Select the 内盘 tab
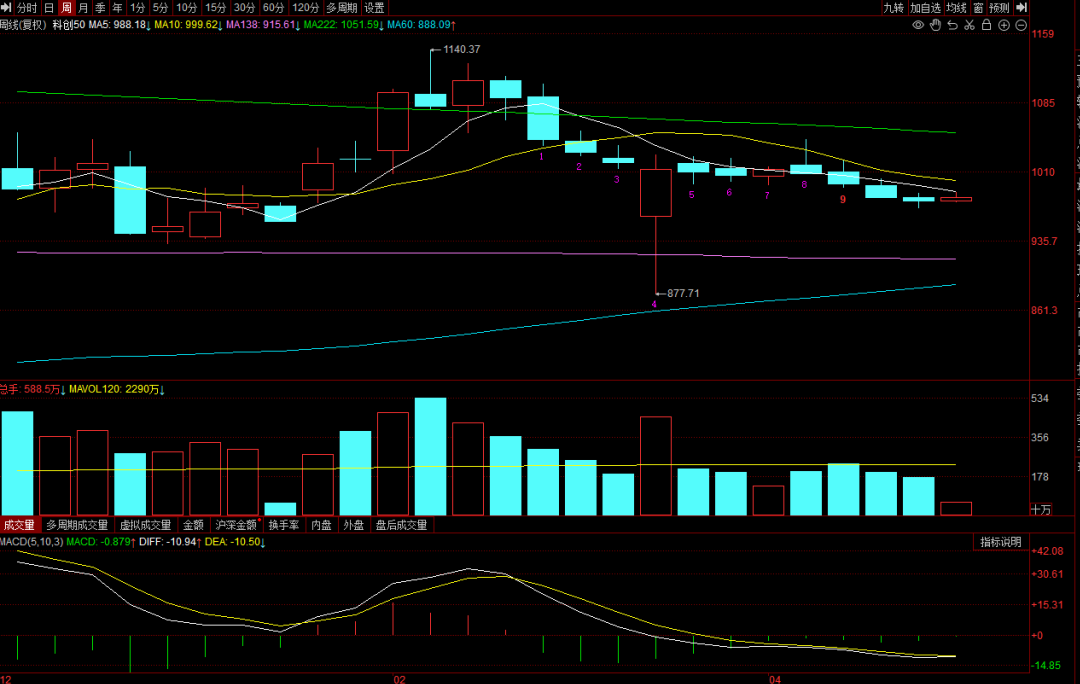1080x684 pixels. 322,525
